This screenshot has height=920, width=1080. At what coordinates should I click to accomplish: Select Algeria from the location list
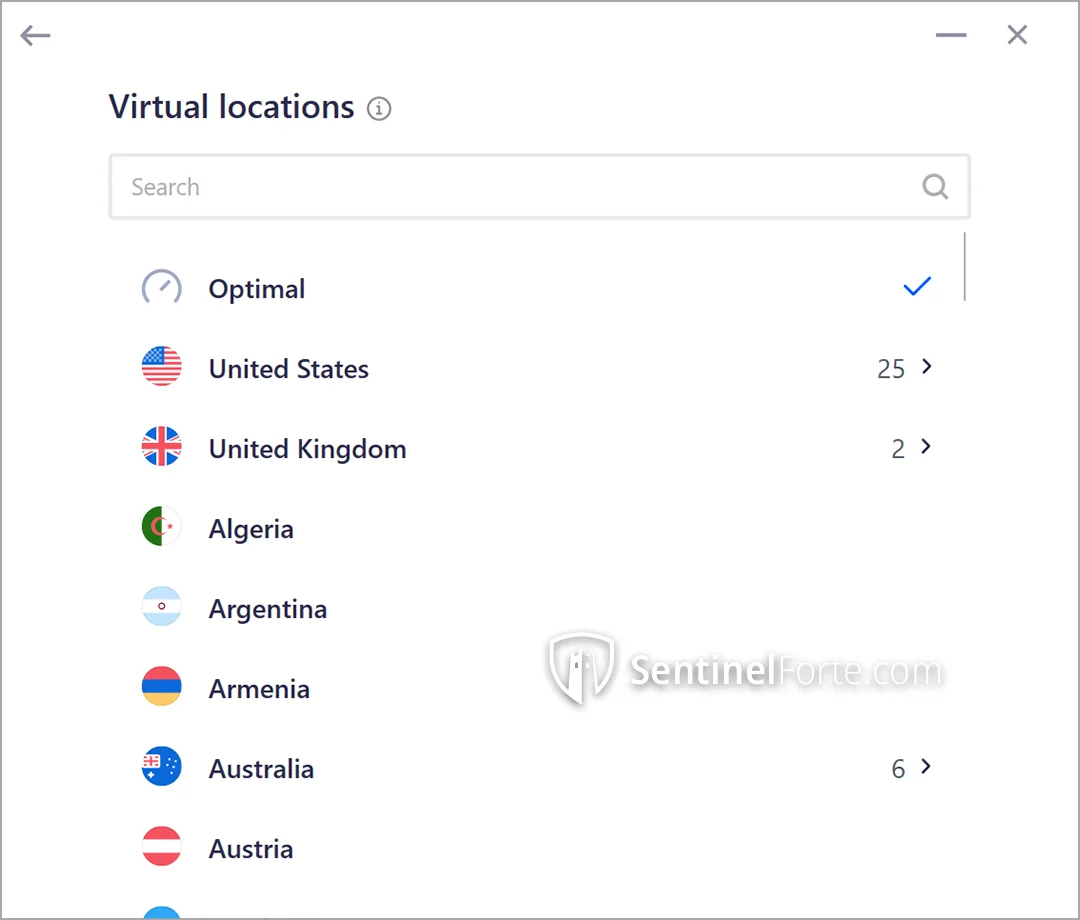click(x=251, y=529)
